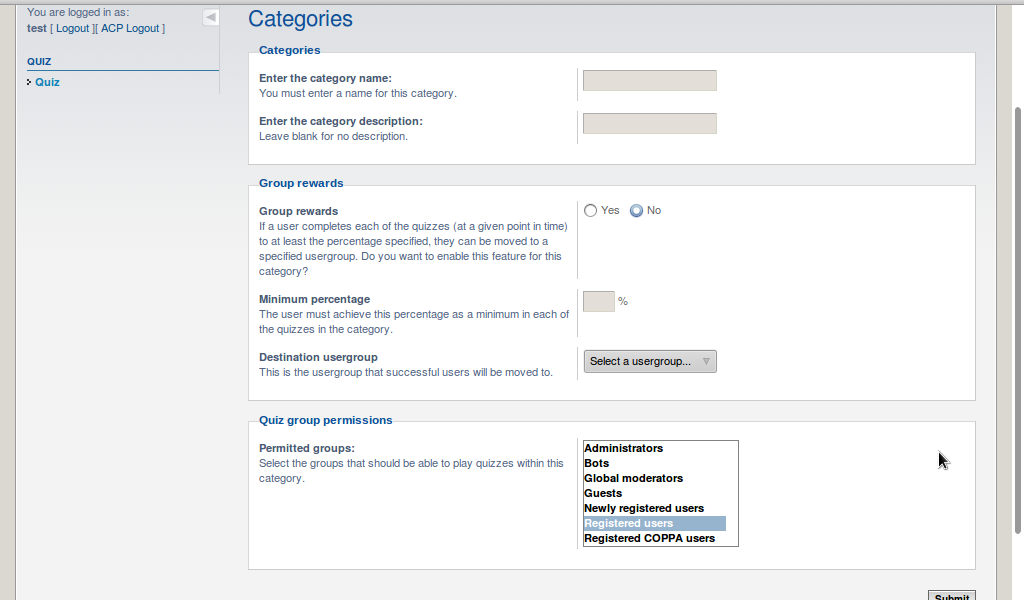
Task: Open the Select a usergroup dropdown
Action: (650, 361)
